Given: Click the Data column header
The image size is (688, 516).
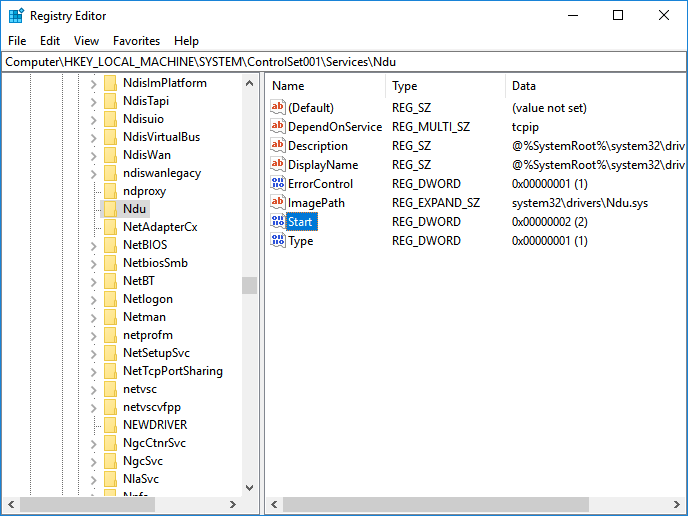Looking at the screenshot, I should [x=523, y=86].
